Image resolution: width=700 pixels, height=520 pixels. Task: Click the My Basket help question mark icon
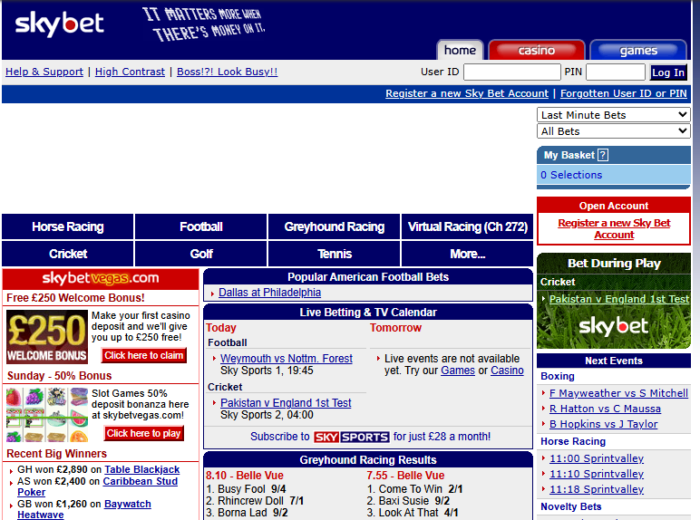[x=602, y=155]
